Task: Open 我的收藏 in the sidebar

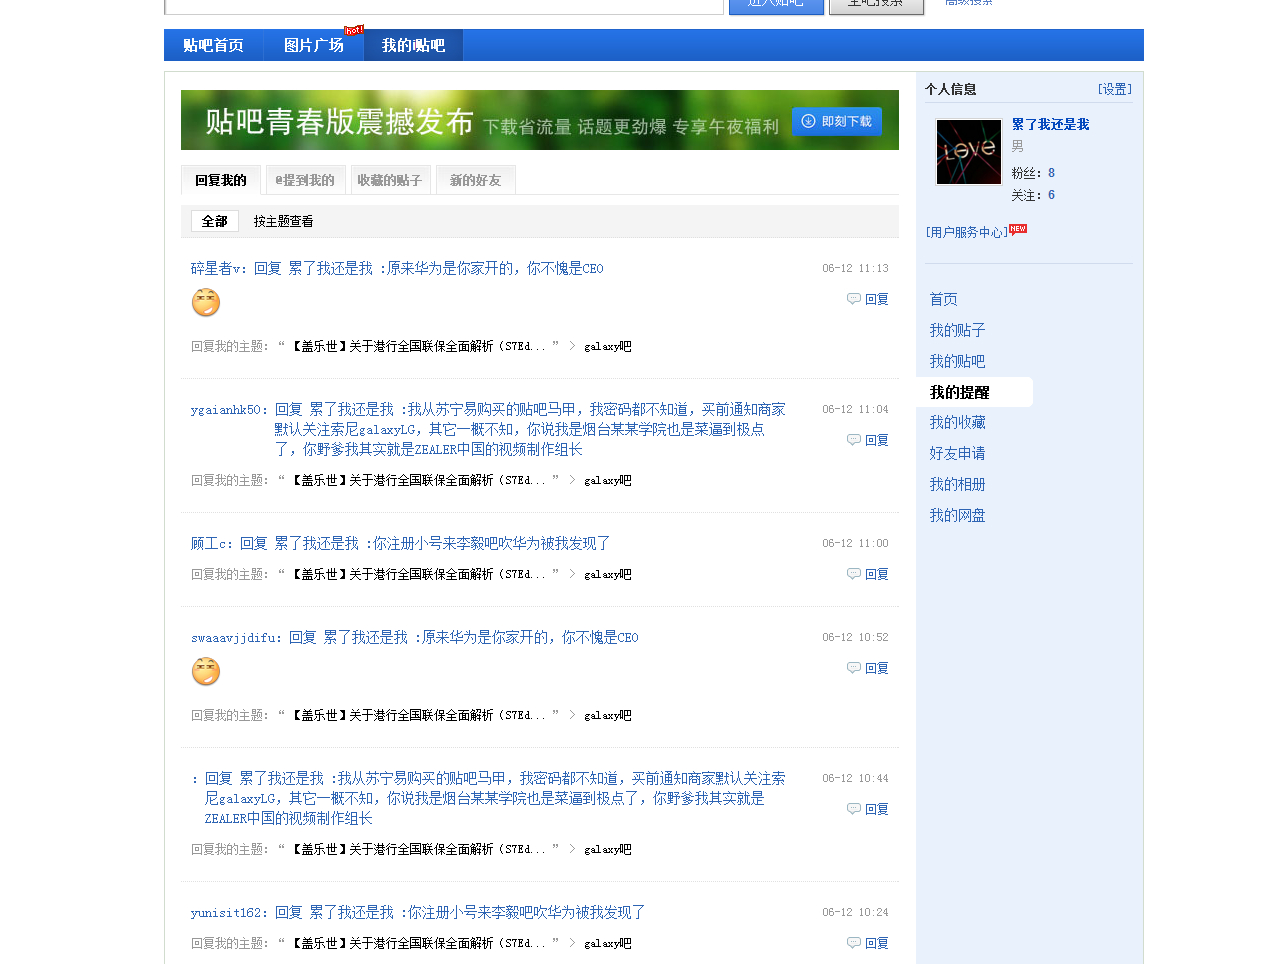Action: click(x=958, y=422)
